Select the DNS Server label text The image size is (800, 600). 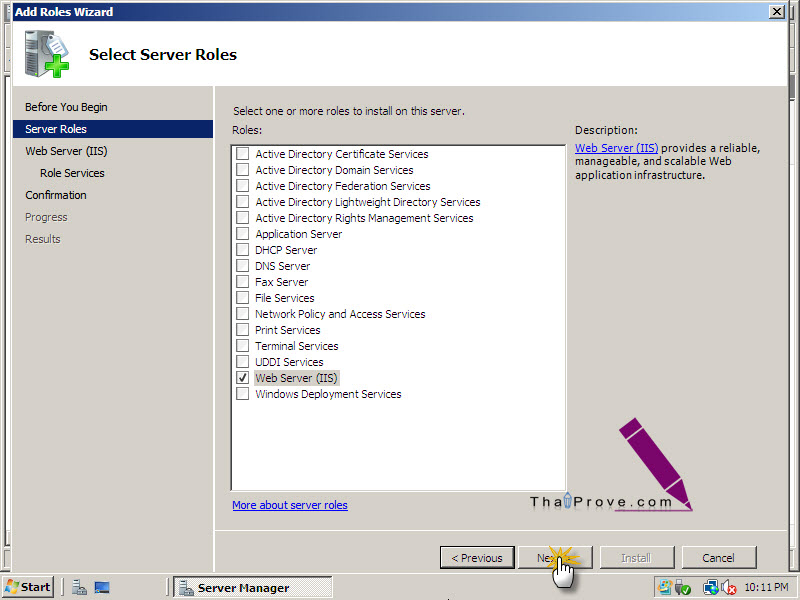[x=283, y=266]
